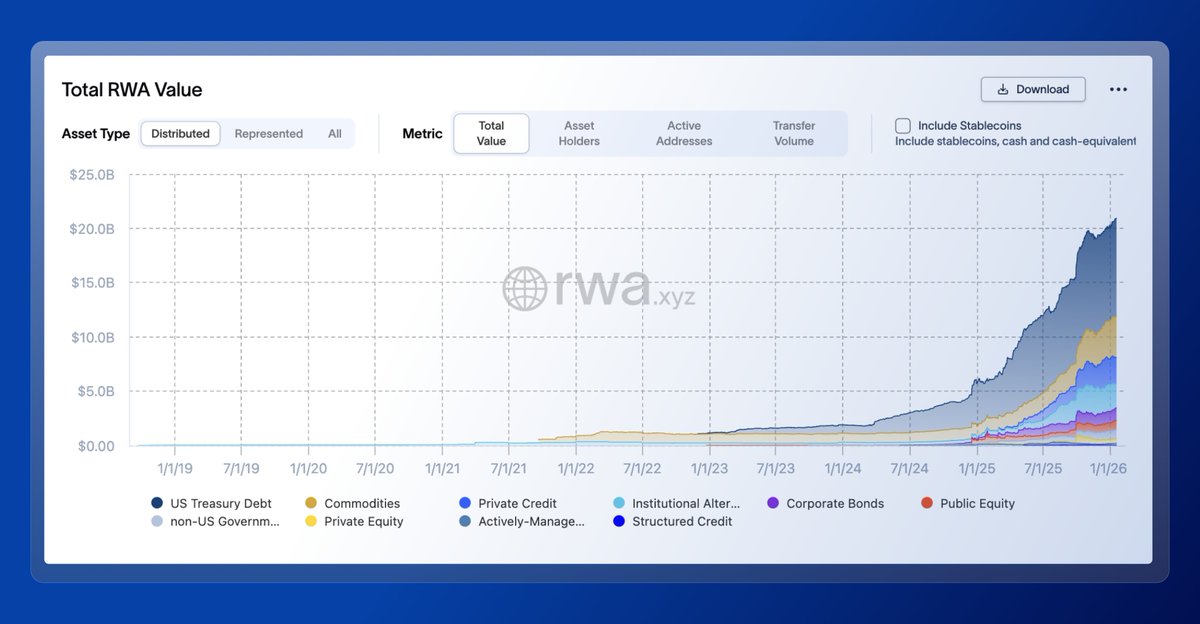The image size is (1200, 624).
Task: Click the '$20.0B' y-axis label
Action: tap(90, 229)
